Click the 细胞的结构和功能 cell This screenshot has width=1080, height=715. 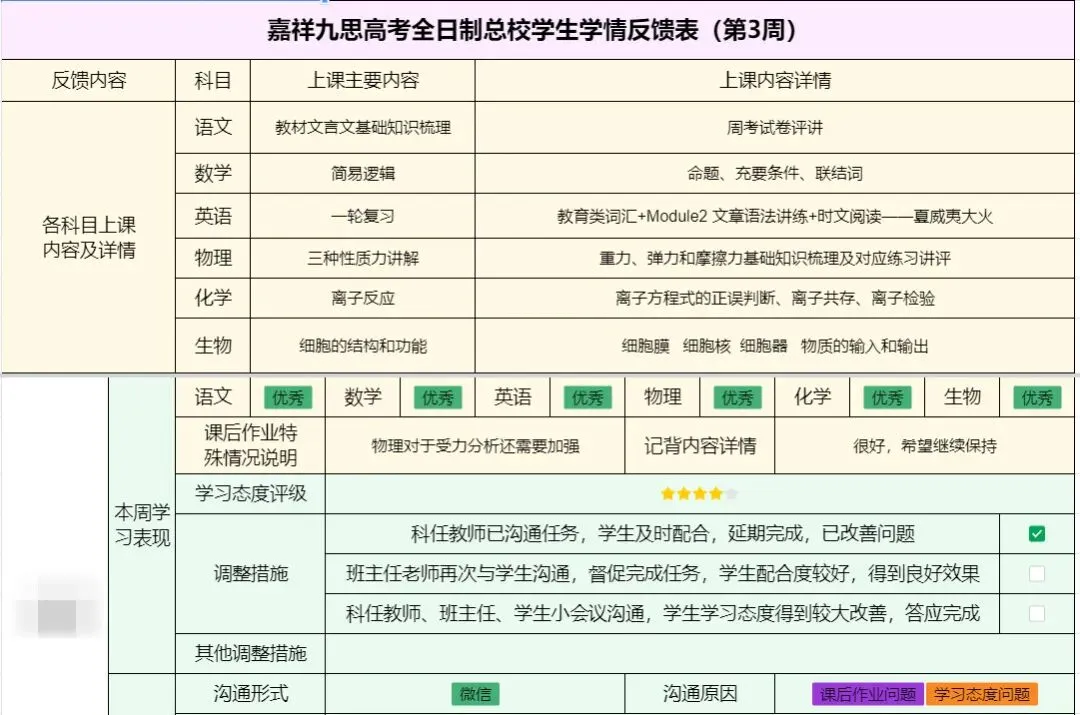tap(363, 346)
